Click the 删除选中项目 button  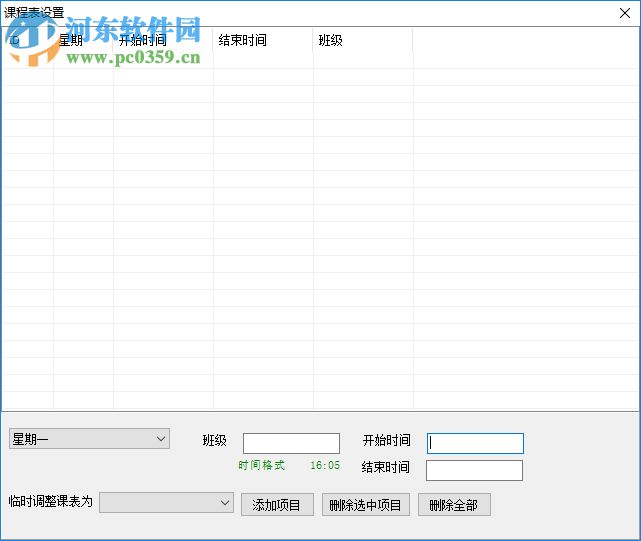(x=365, y=505)
